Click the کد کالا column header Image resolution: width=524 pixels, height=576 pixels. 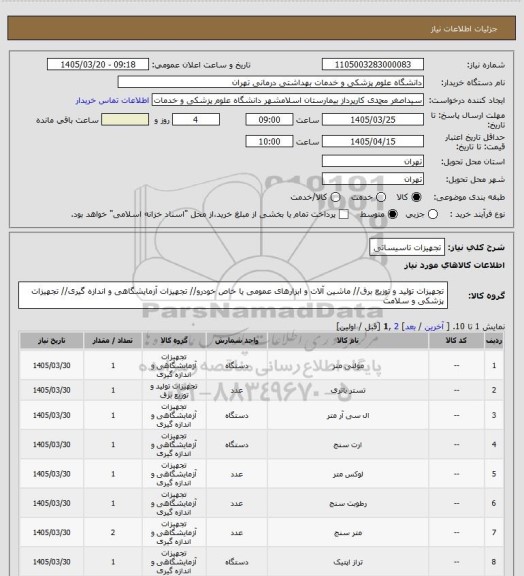[x=456, y=341]
